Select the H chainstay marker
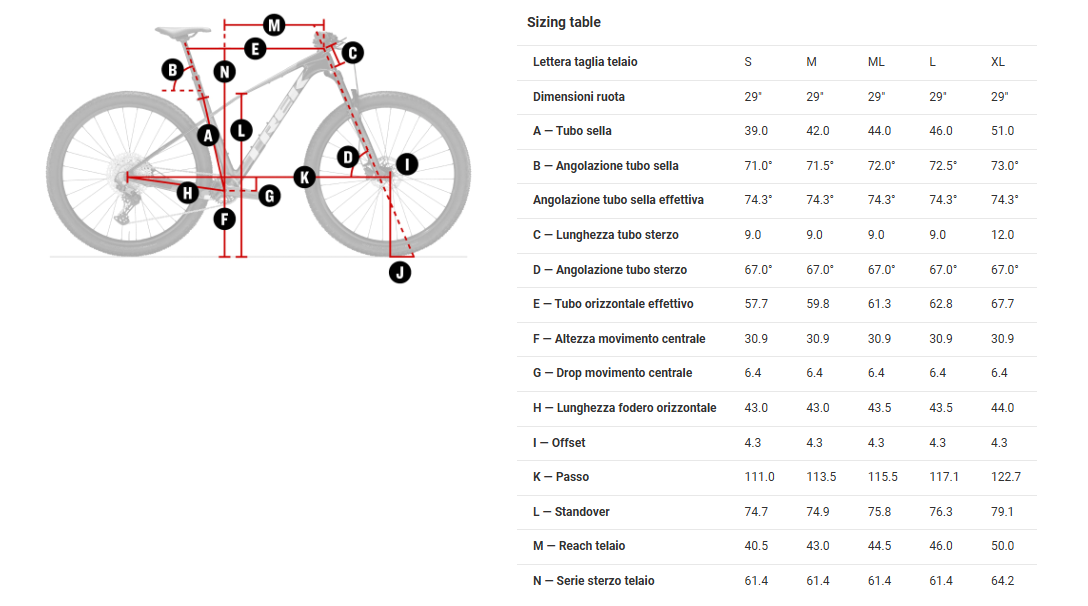Viewport: 1088px width, 606px height. (188, 192)
